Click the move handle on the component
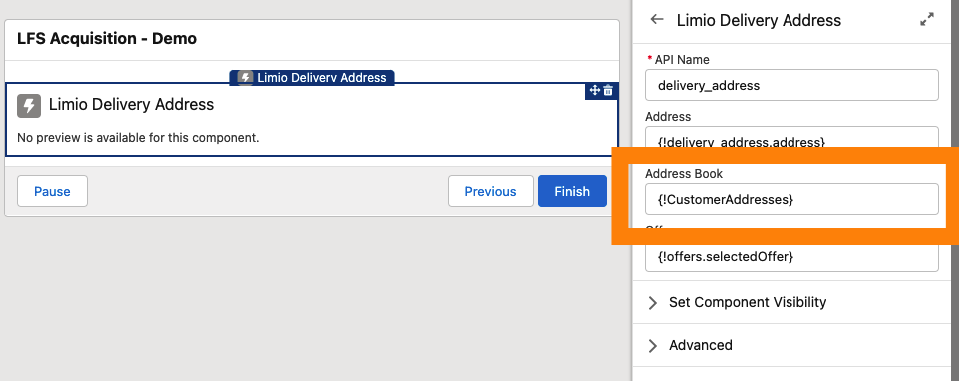959x381 pixels. pos(594,91)
